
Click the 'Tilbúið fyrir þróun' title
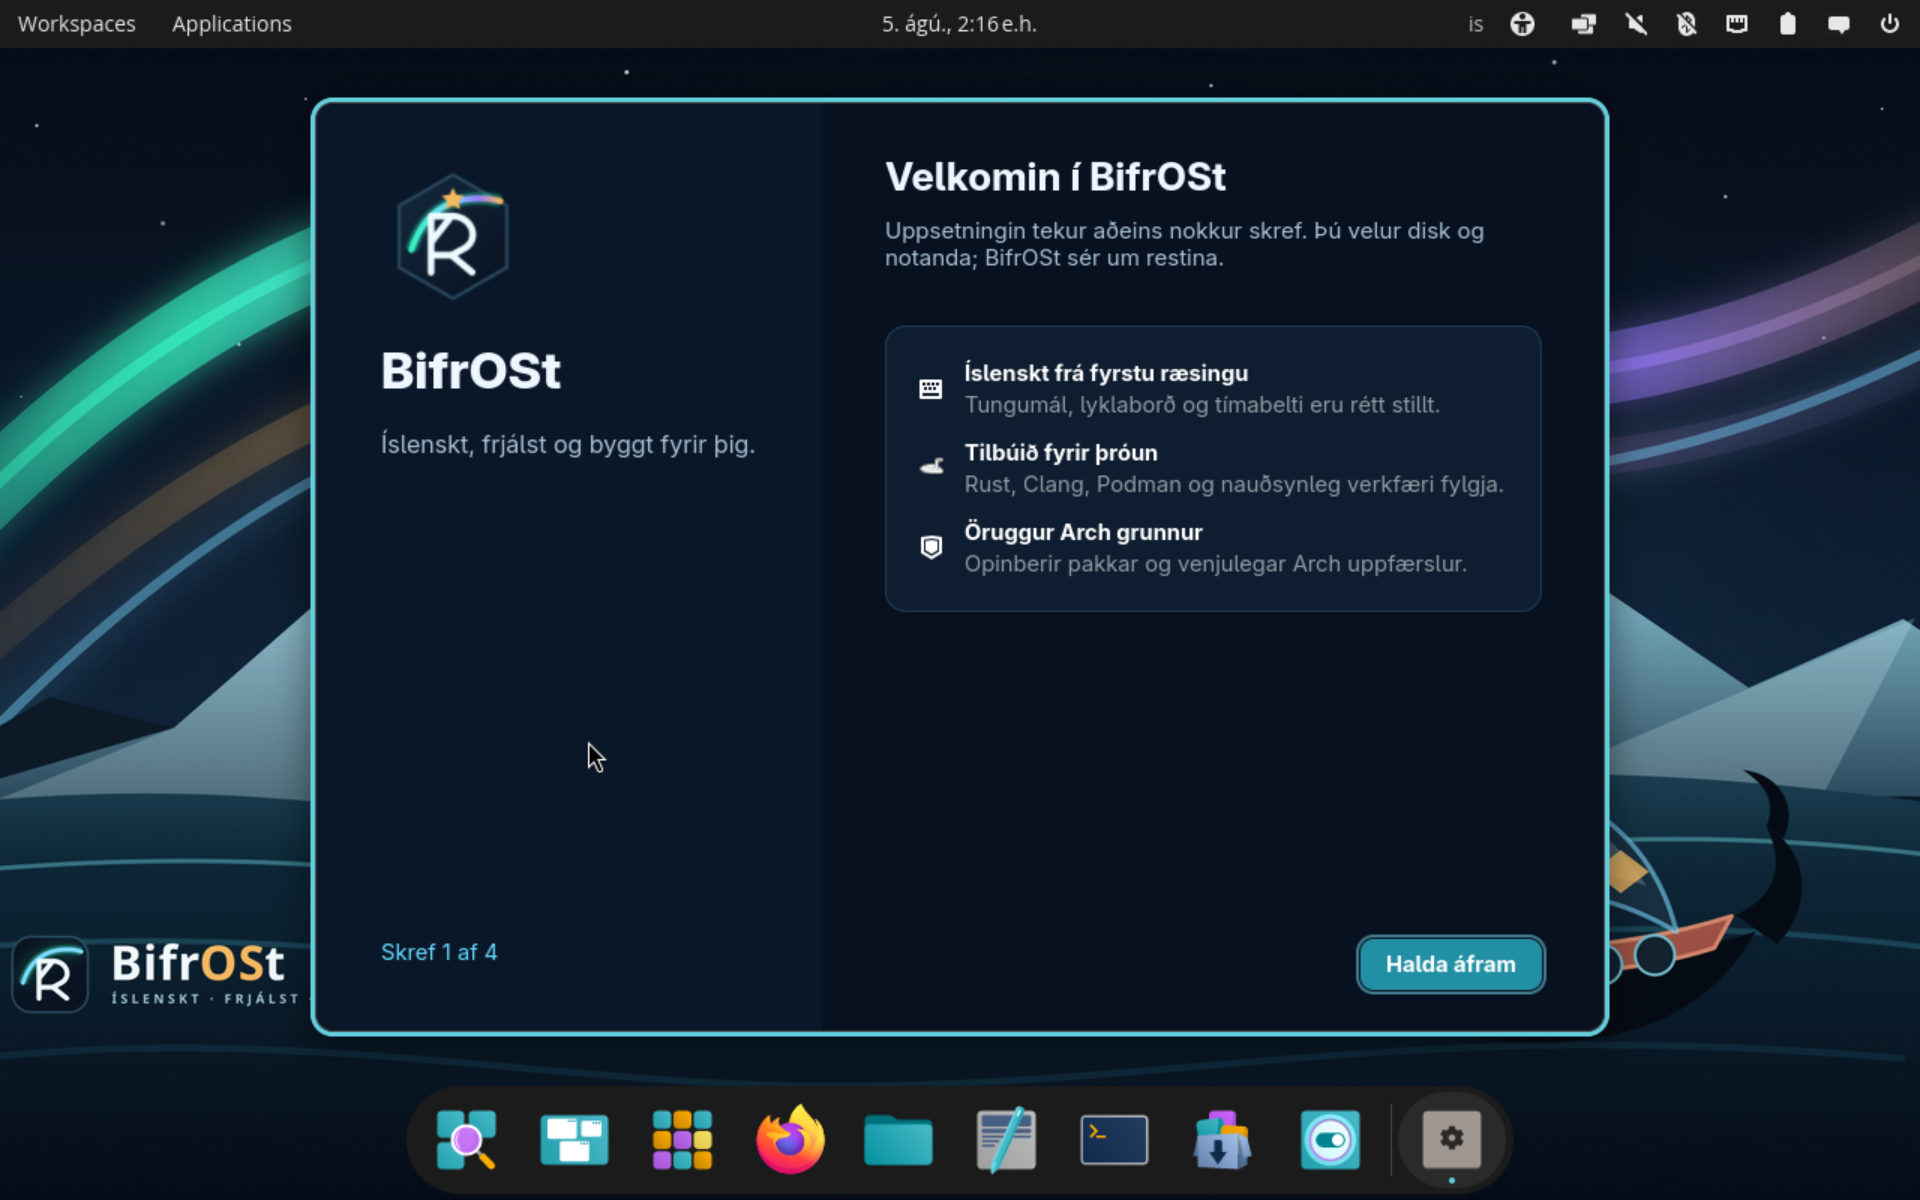(x=1061, y=453)
